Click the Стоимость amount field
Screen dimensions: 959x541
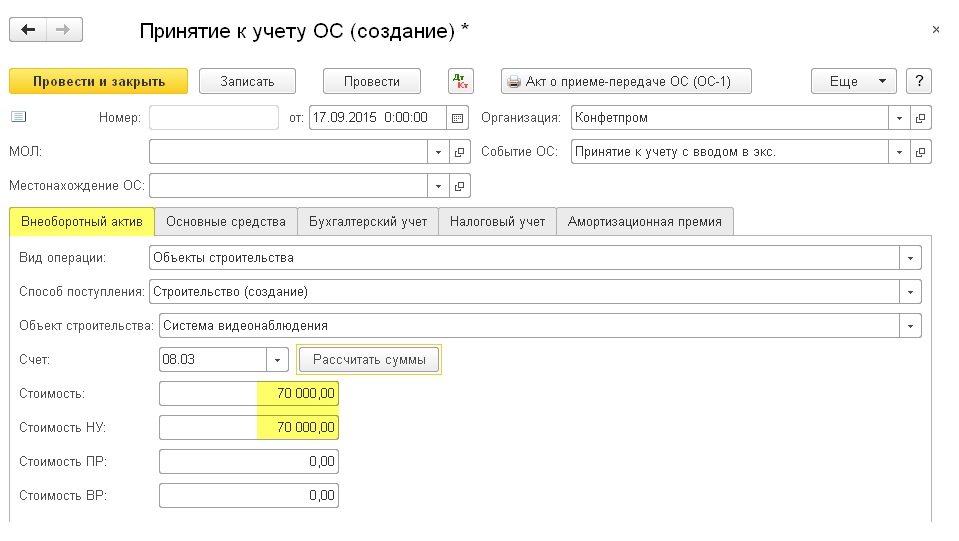(x=249, y=394)
